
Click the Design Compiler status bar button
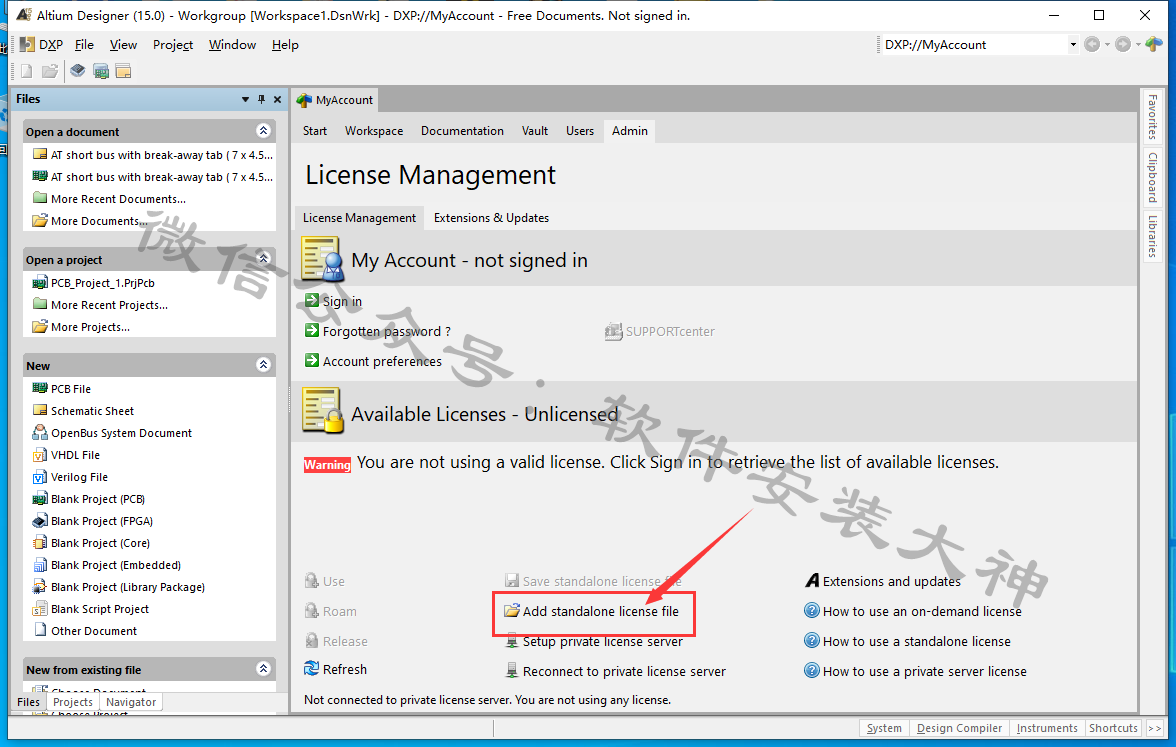tap(959, 728)
